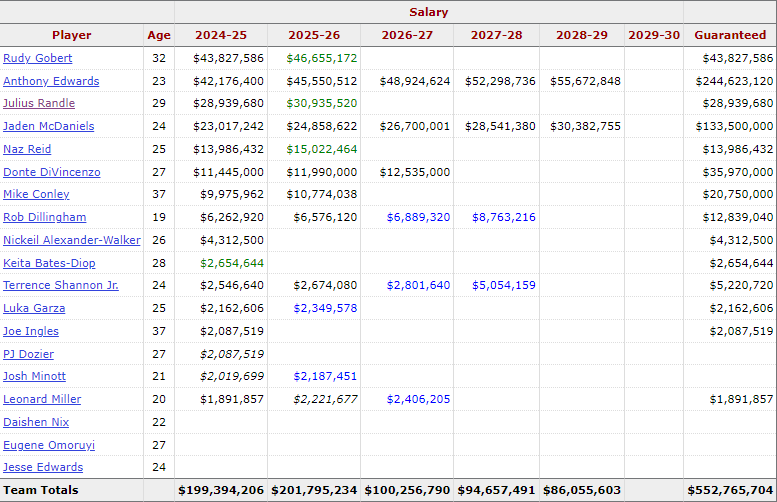Select Dillingham's blue $6,889,320 value
The image size is (777, 502).
coord(418,217)
